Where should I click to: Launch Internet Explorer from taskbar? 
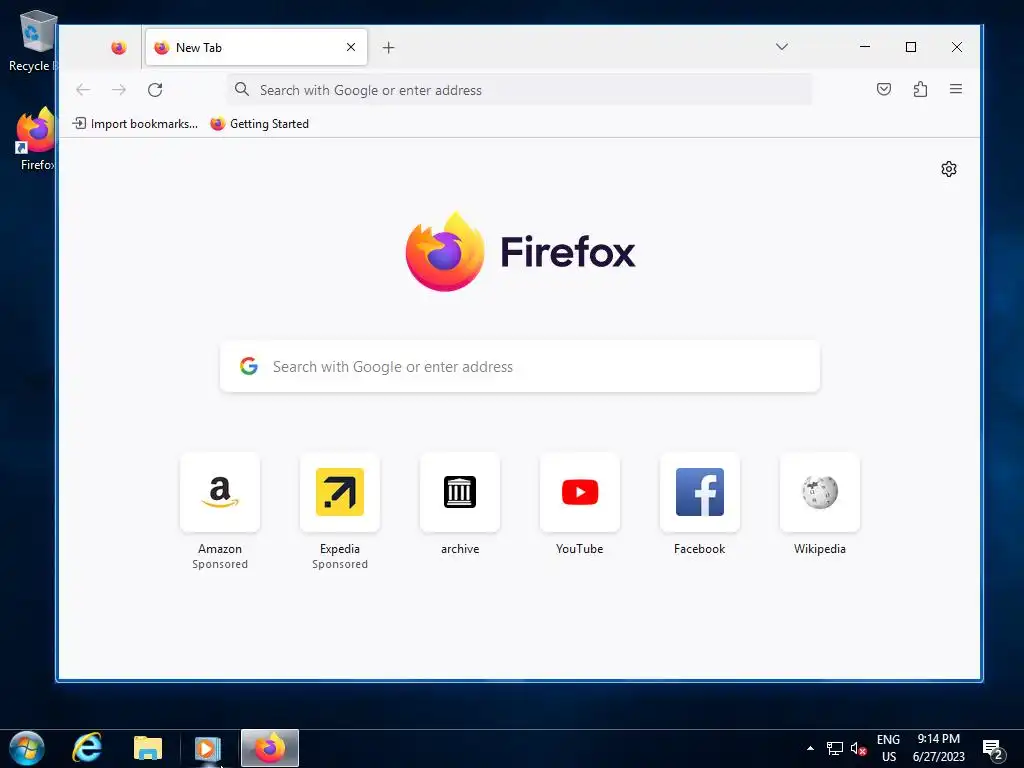(87, 748)
